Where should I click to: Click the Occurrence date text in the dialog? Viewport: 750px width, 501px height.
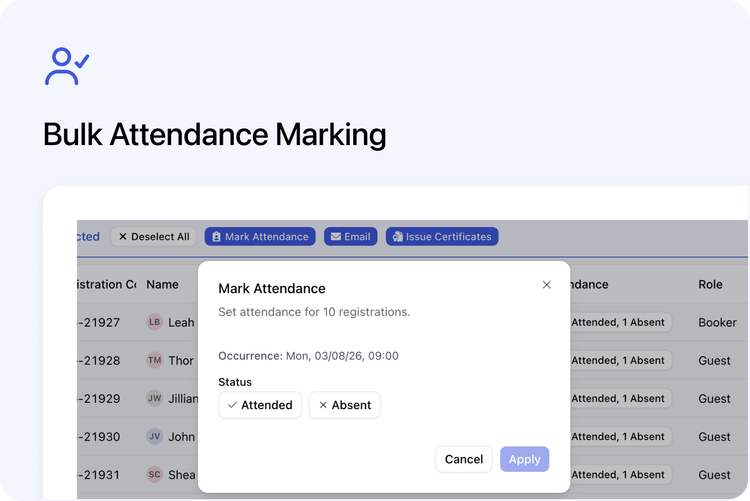pos(308,356)
